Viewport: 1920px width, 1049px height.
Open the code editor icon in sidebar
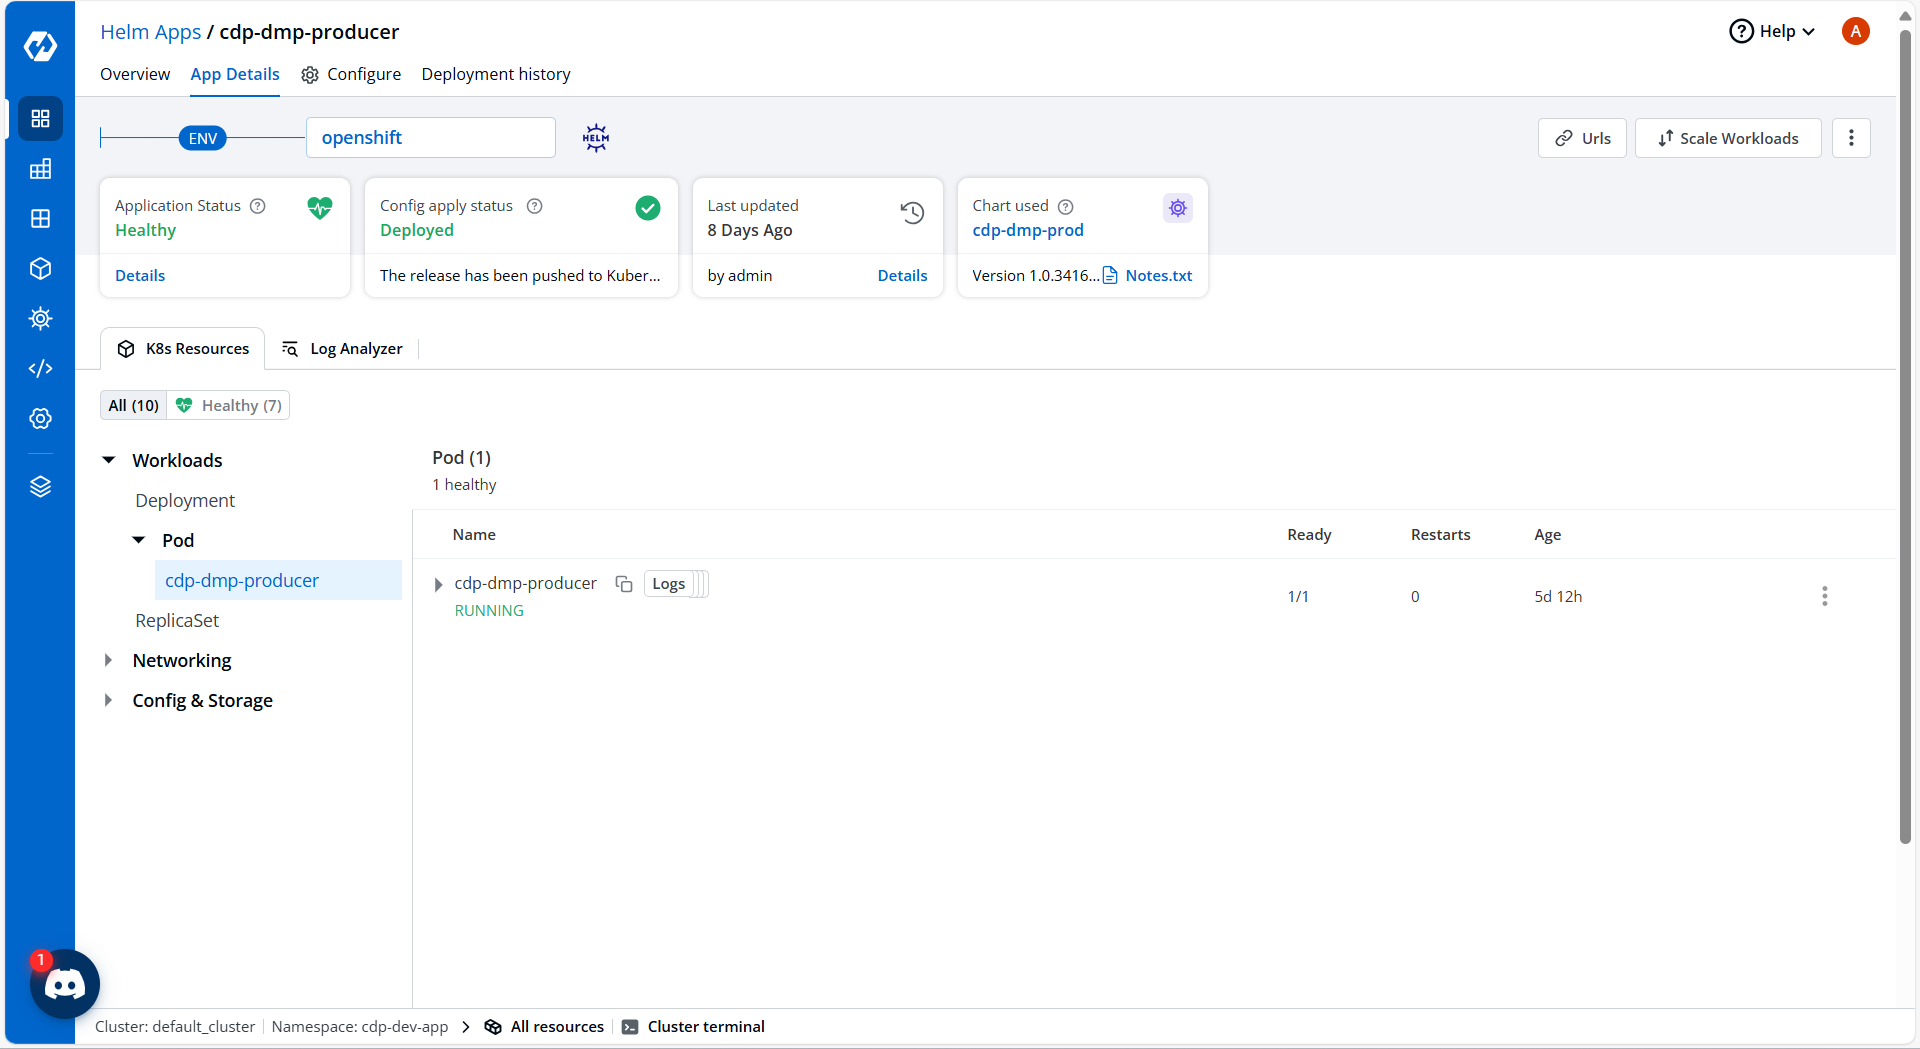pyautogui.click(x=40, y=369)
